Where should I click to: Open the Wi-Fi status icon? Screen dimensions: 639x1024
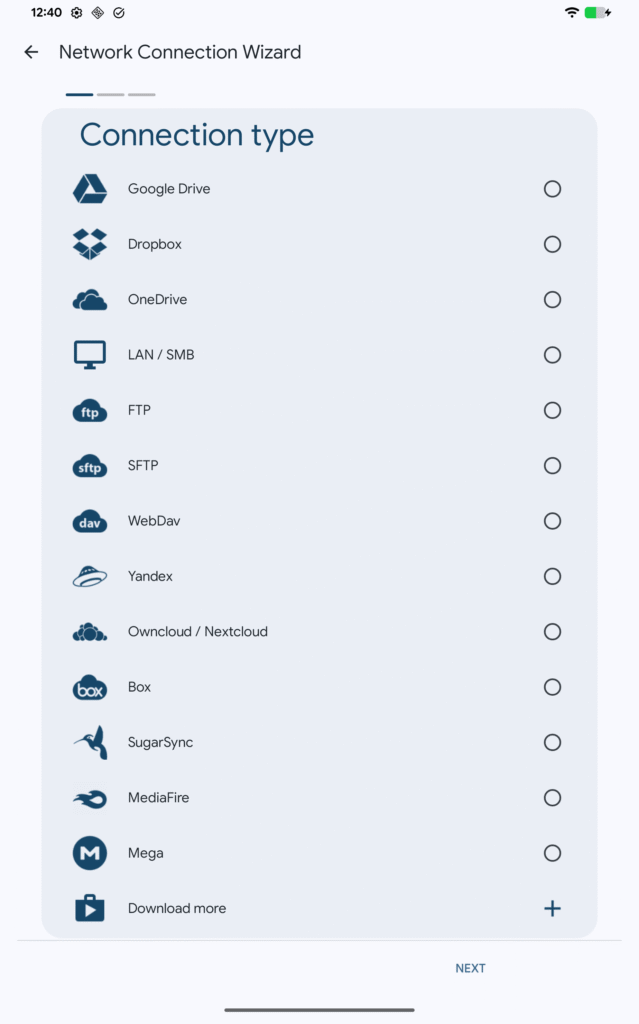[x=573, y=13]
